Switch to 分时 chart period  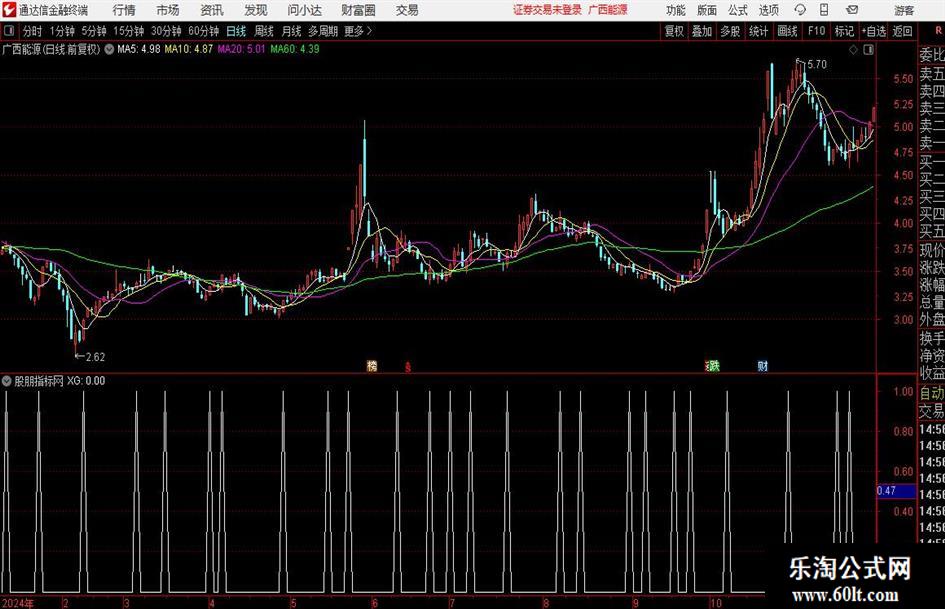[32, 31]
